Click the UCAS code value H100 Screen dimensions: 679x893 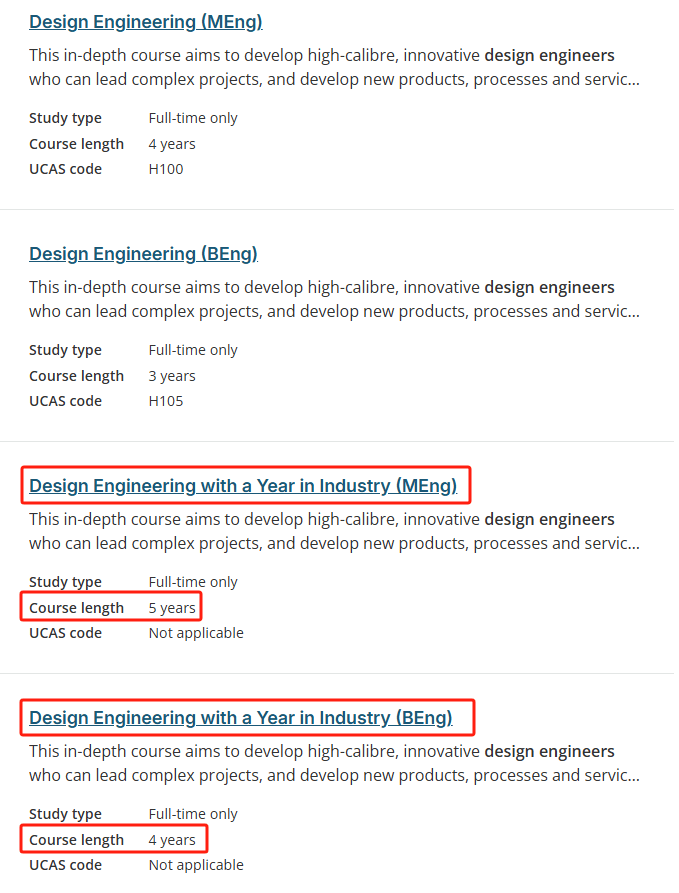tap(166, 169)
